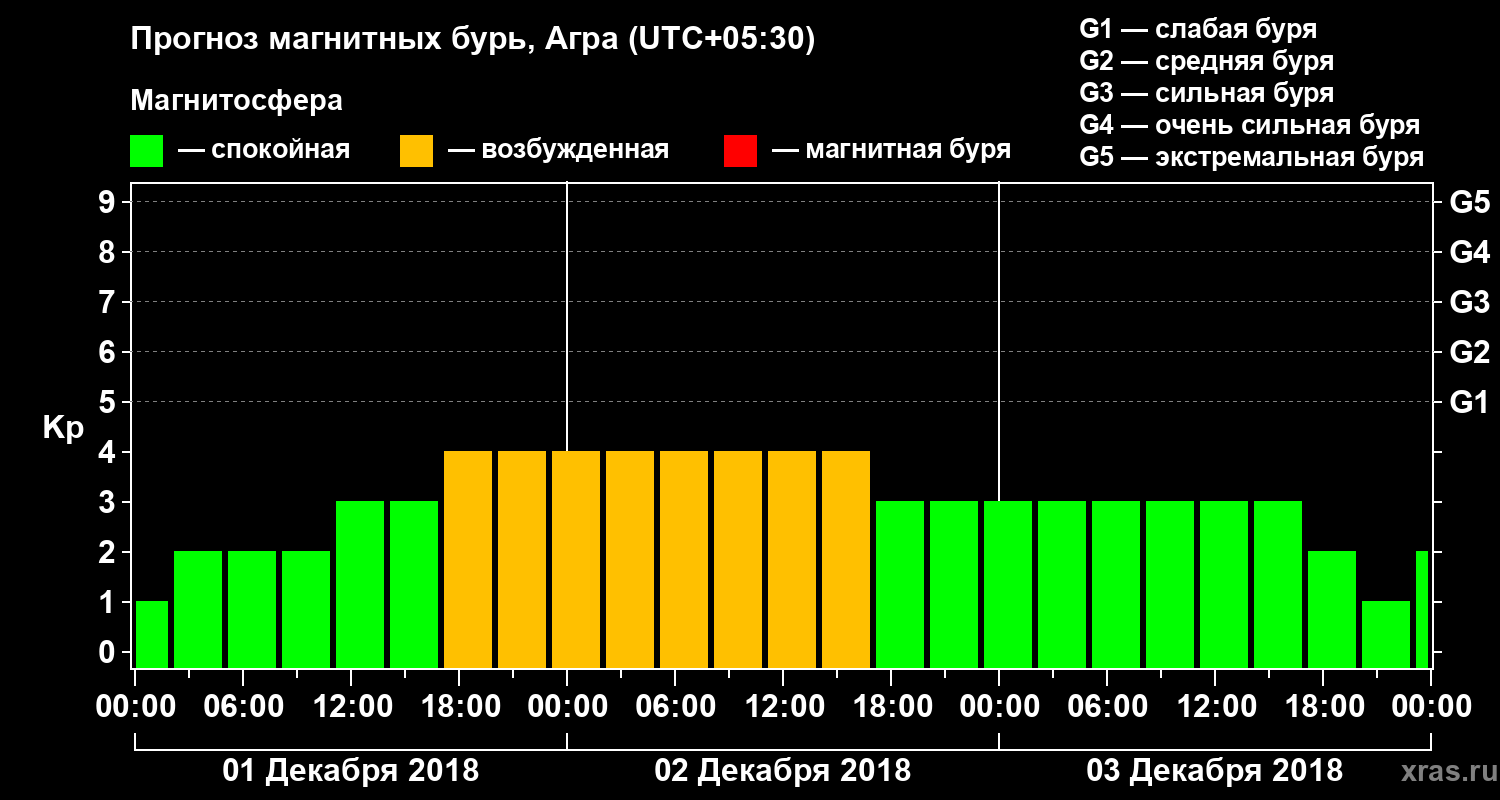Image resolution: width=1500 pixels, height=800 pixels.
Task: Click the G5 label on right axis
Action: point(1469,202)
